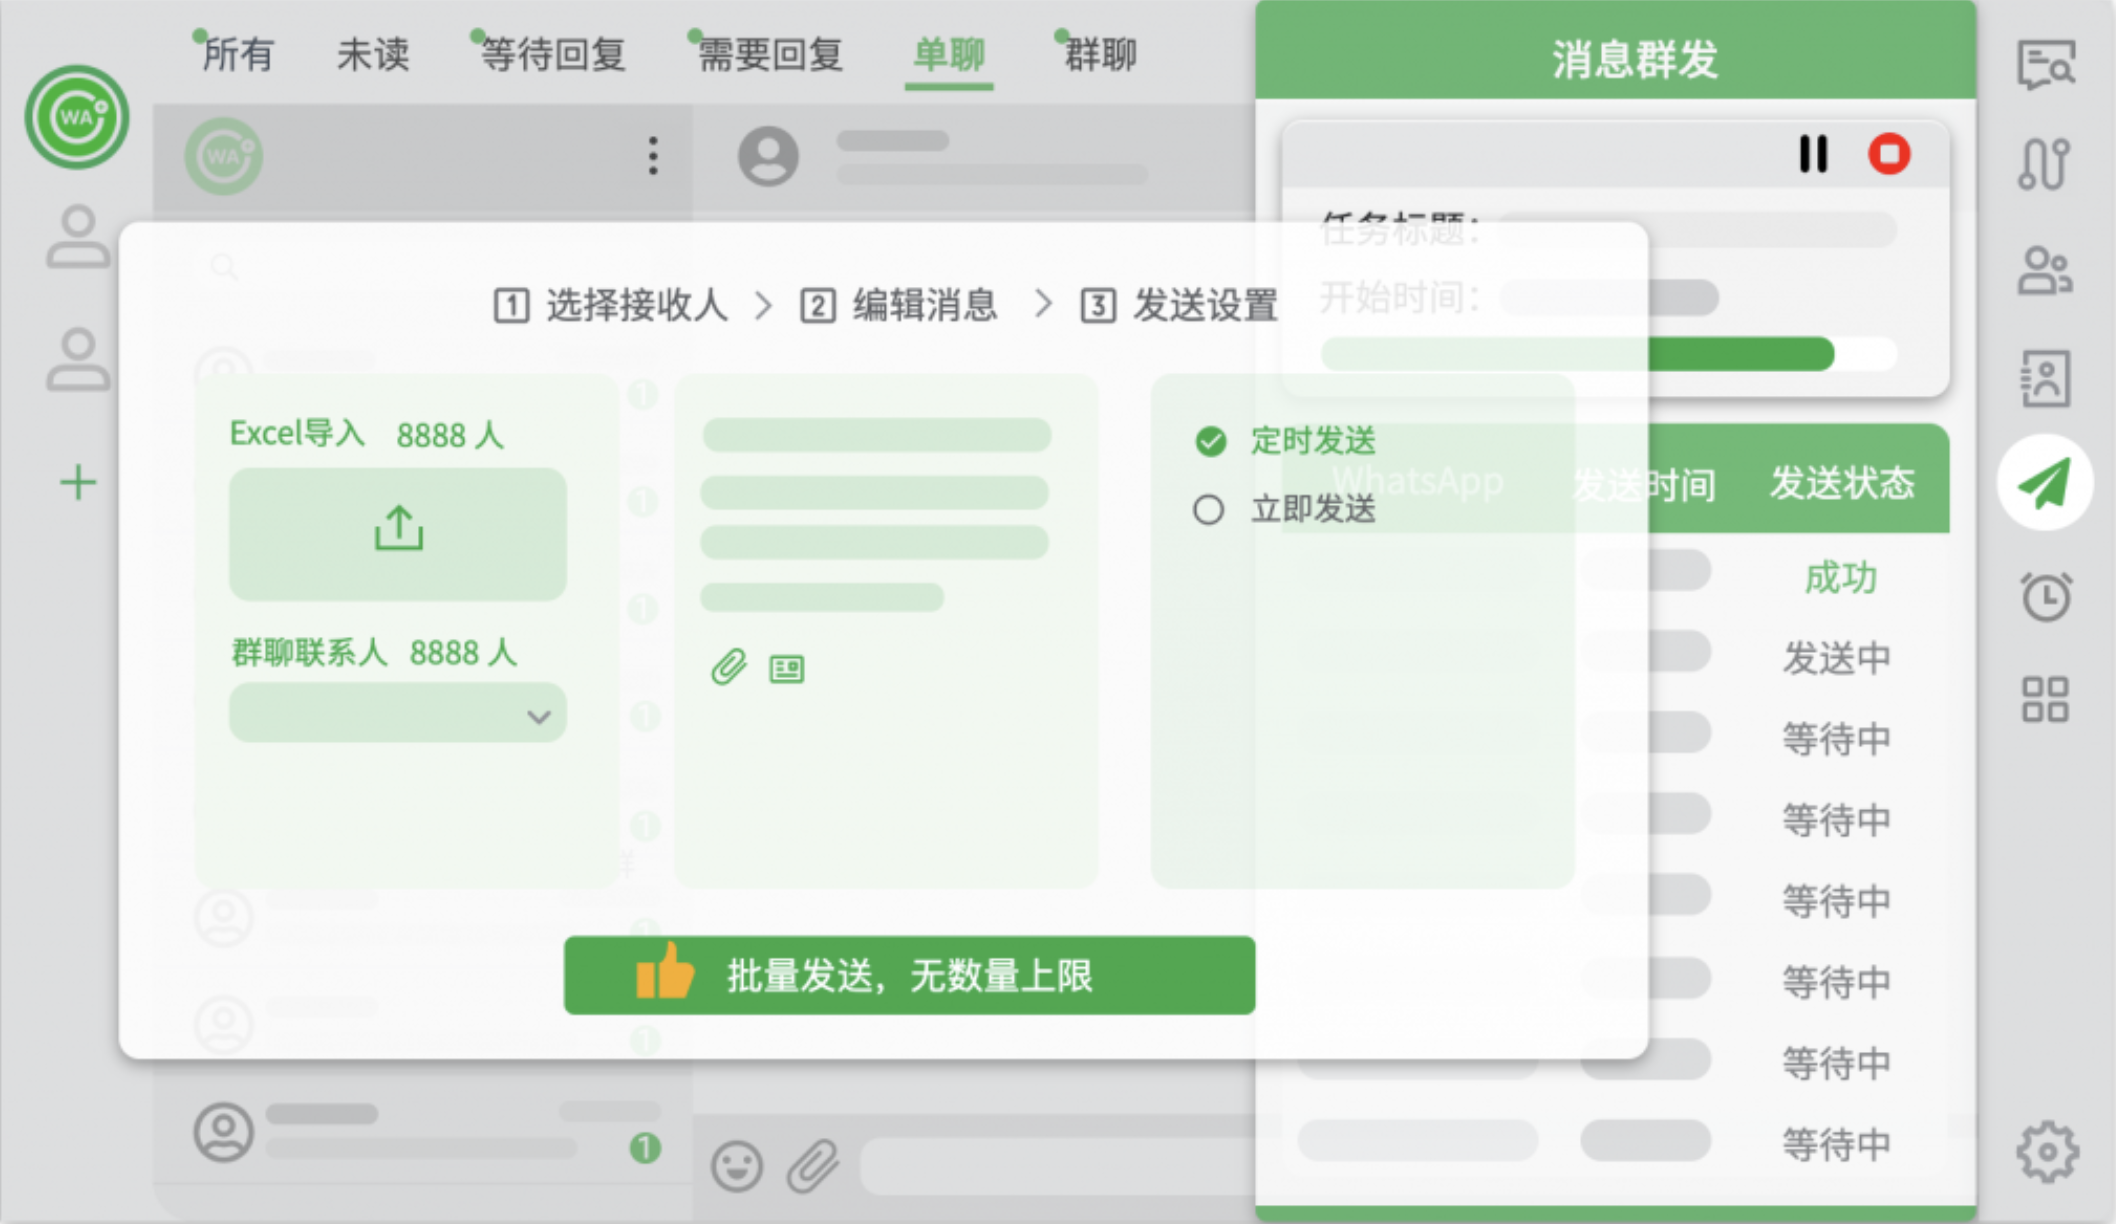Open the route/flow icon in right sidebar
Viewport: 2116px width, 1224px height.
click(2043, 164)
